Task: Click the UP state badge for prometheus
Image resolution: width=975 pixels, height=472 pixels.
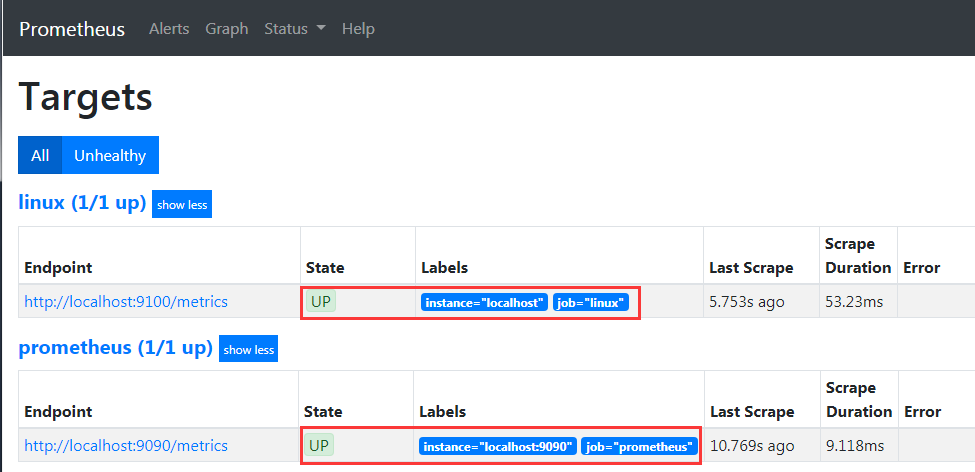Action: tap(320, 445)
